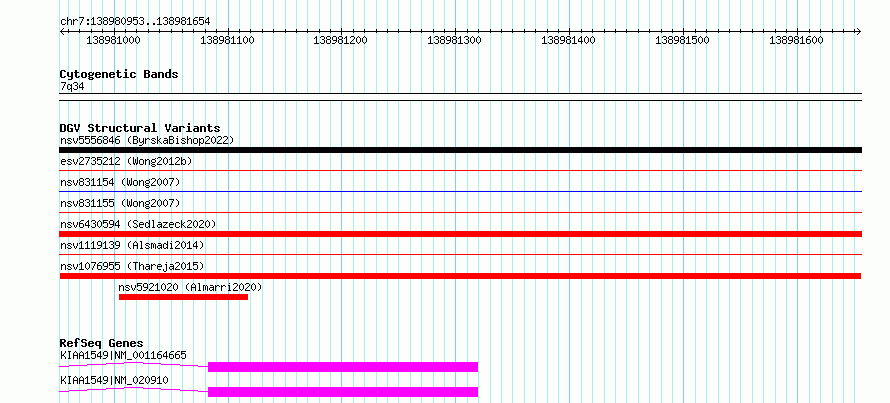Screen dimensions: 890x403
Task: Click ruler coordinate 138981200
Action: pos(341,40)
